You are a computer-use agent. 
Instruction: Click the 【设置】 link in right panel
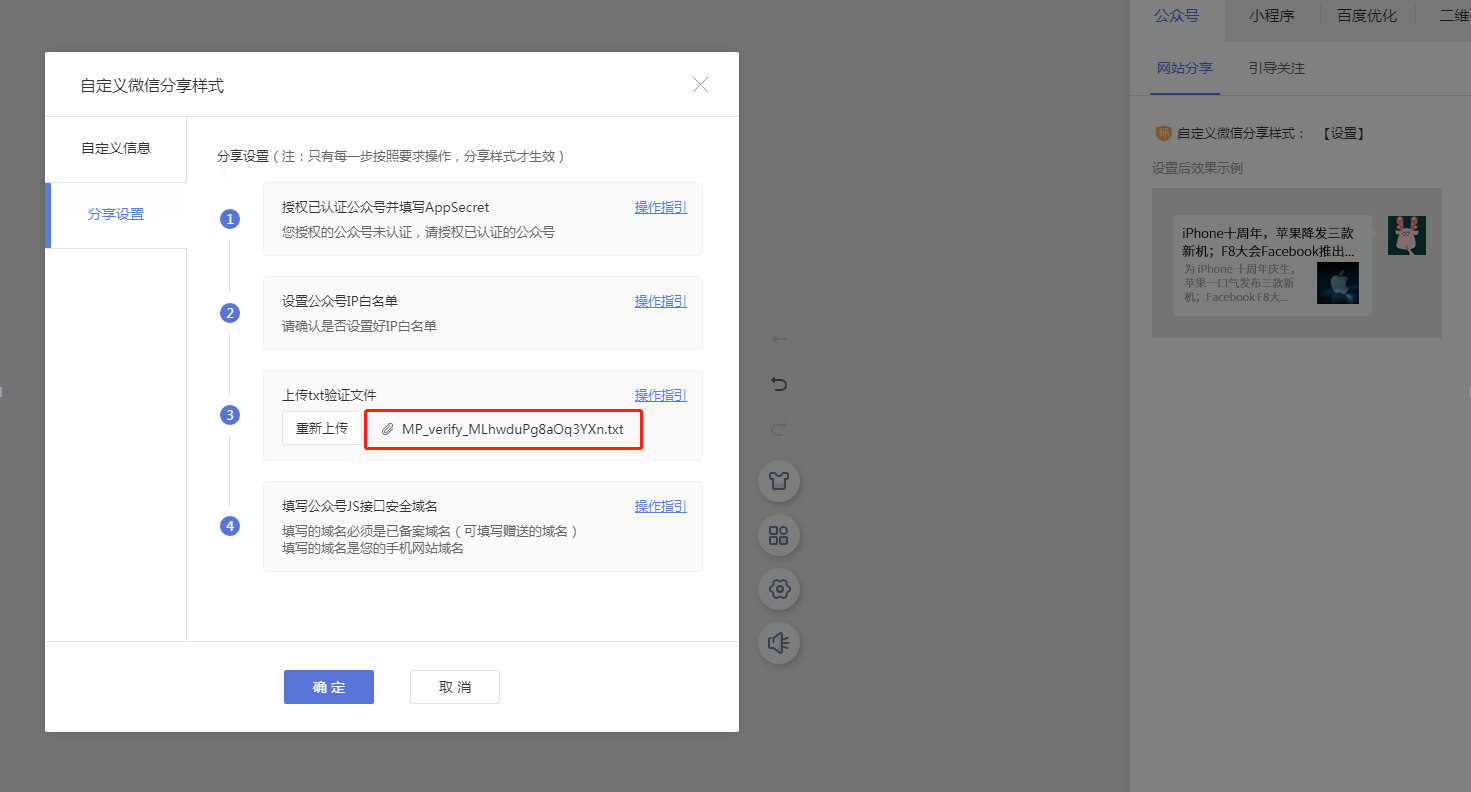[x=1343, y=133]
